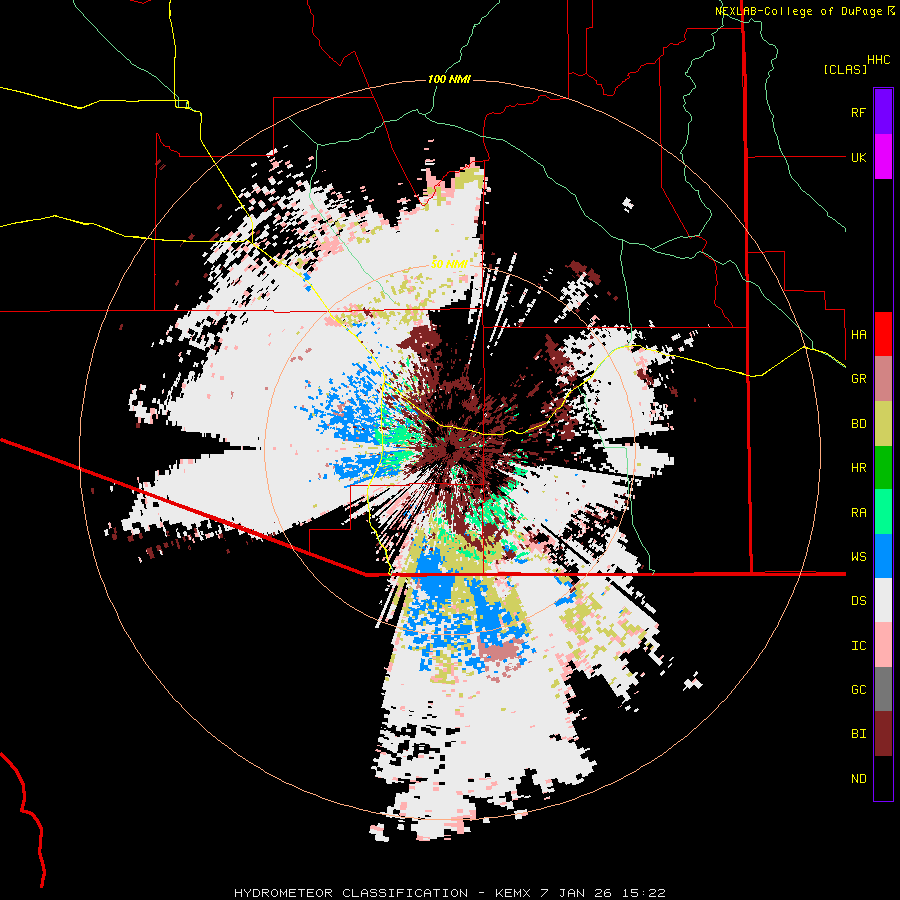Click the DS white legend swatch
Viewport: 900px width, 900px height.
coord(883,600)
